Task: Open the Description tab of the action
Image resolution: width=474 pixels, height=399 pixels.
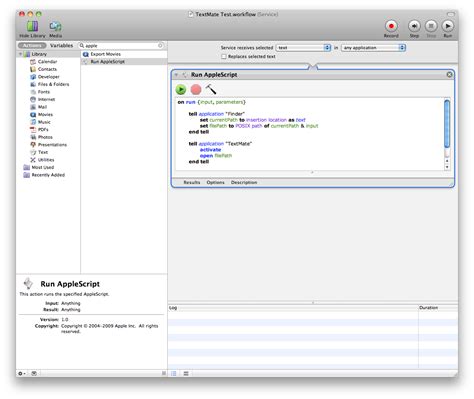Action: click(x=244, y=182)
